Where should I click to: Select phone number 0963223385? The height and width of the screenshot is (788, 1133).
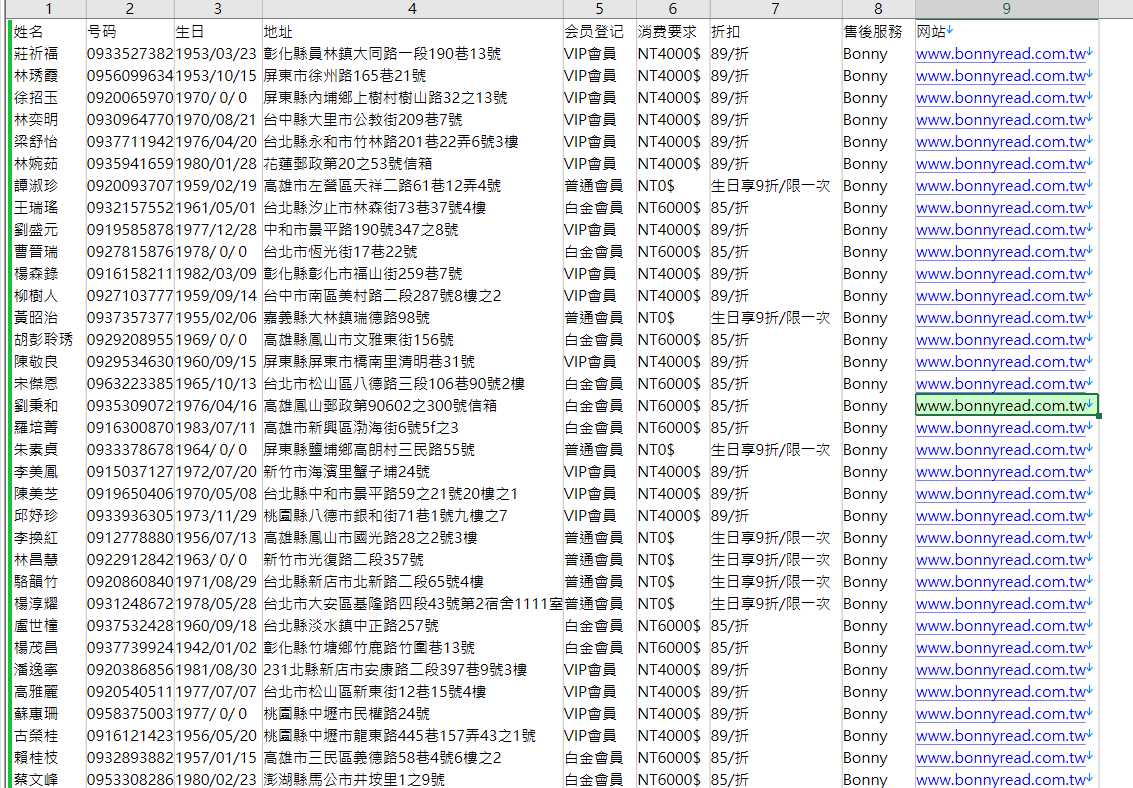(x=130, y=384)
